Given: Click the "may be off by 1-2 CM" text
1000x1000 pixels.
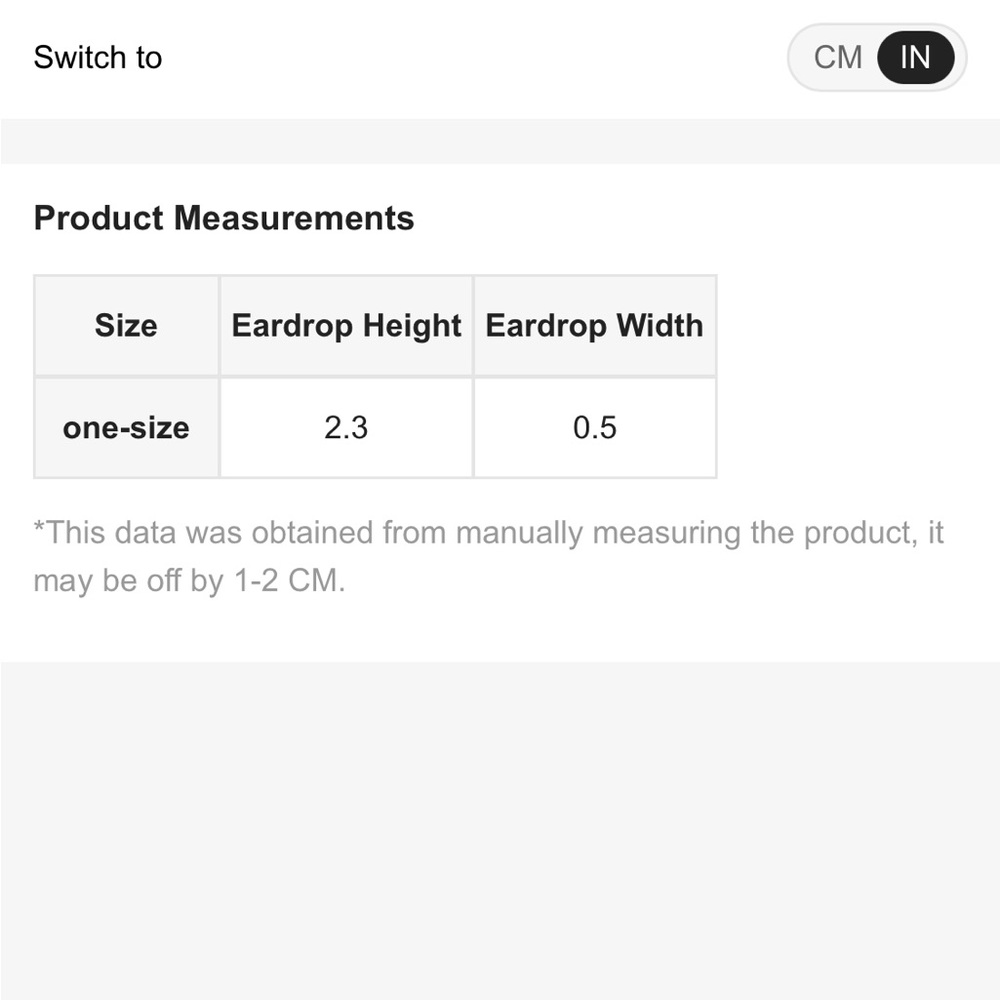Looking at the screenshot, I should click(189, 581).
